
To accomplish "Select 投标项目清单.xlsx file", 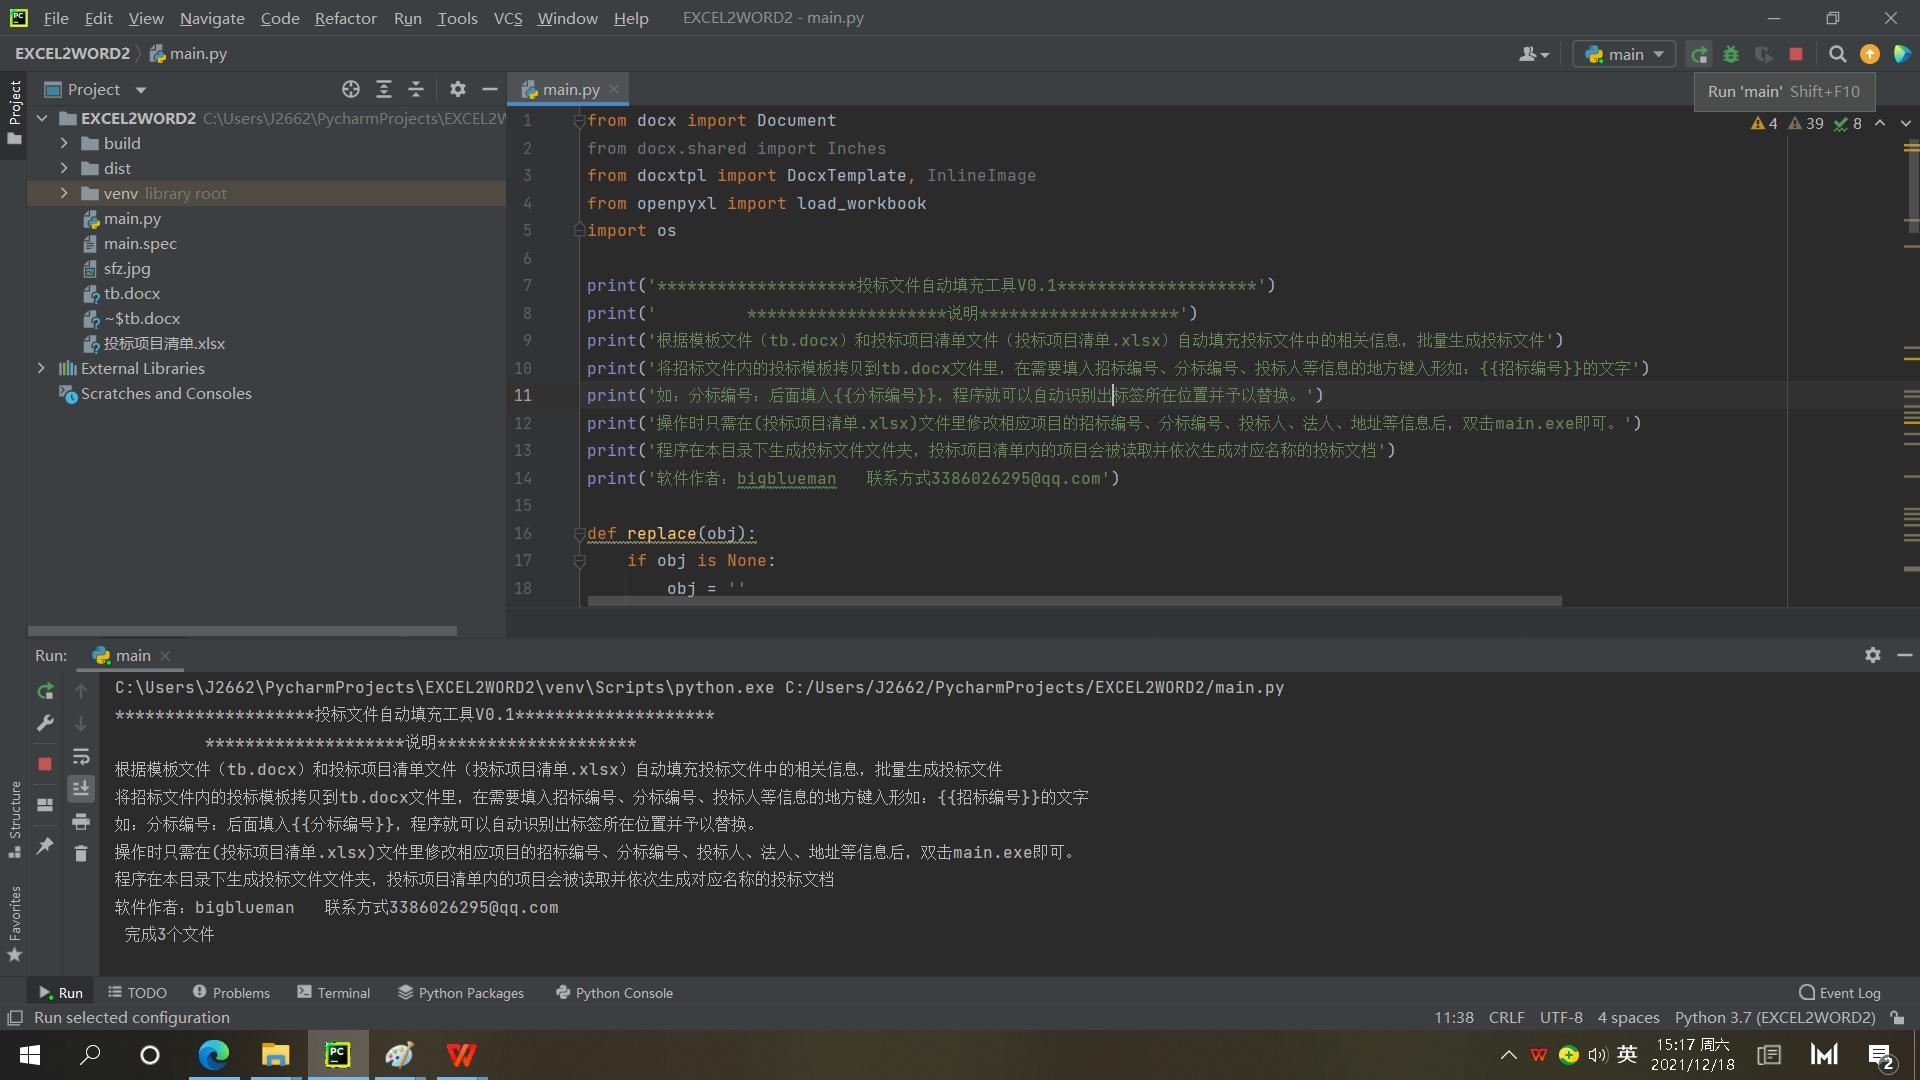I will click(164, 344).
